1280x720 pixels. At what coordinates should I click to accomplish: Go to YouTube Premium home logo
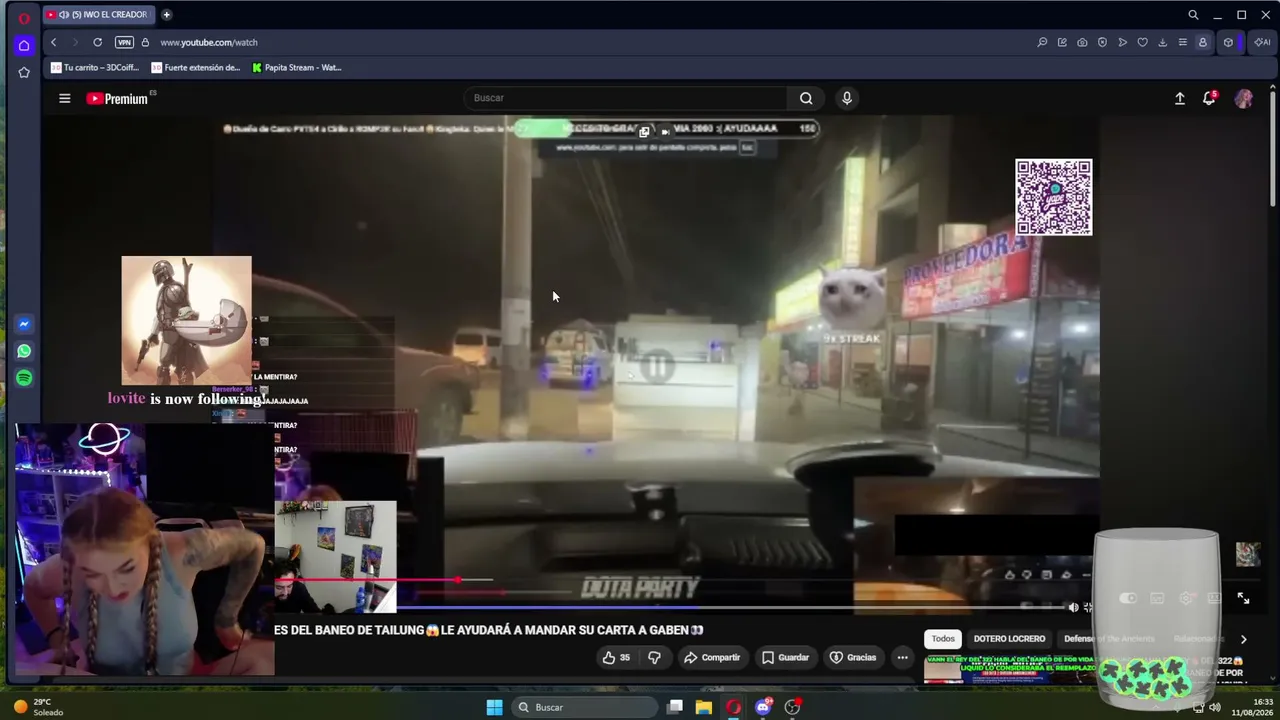(118, 98)
